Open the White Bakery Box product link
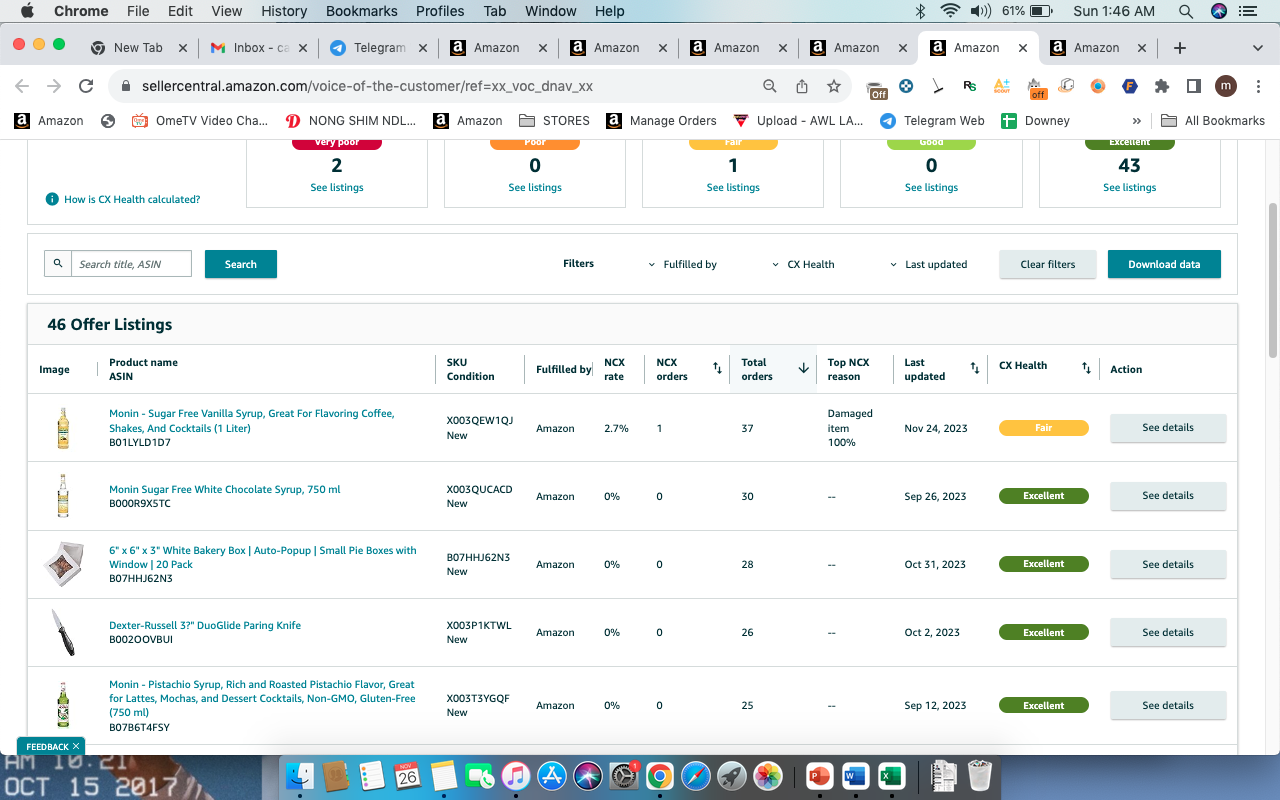 [x=263, y=557]
